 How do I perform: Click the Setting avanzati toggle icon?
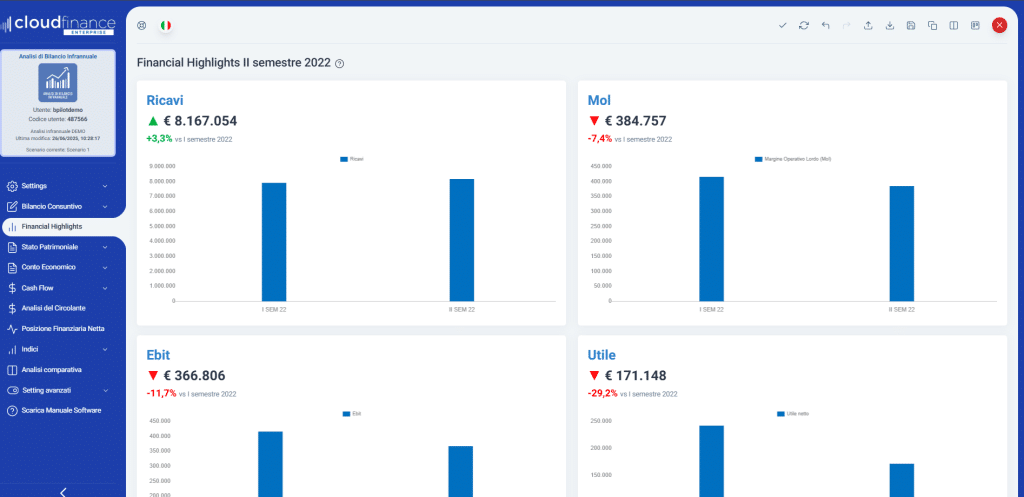[x=12, y=391]
